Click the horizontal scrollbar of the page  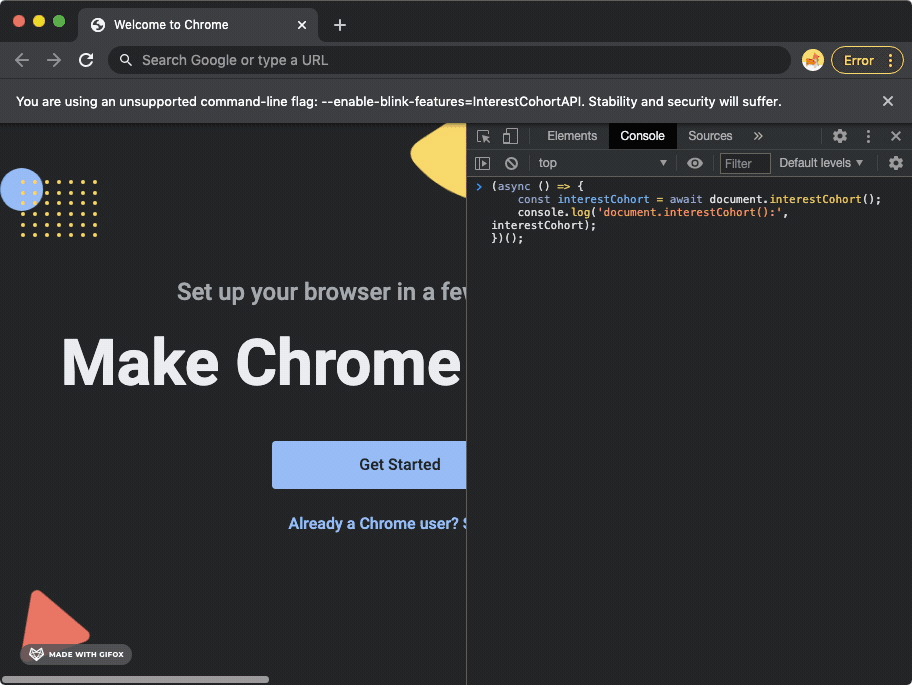[136, 679]
